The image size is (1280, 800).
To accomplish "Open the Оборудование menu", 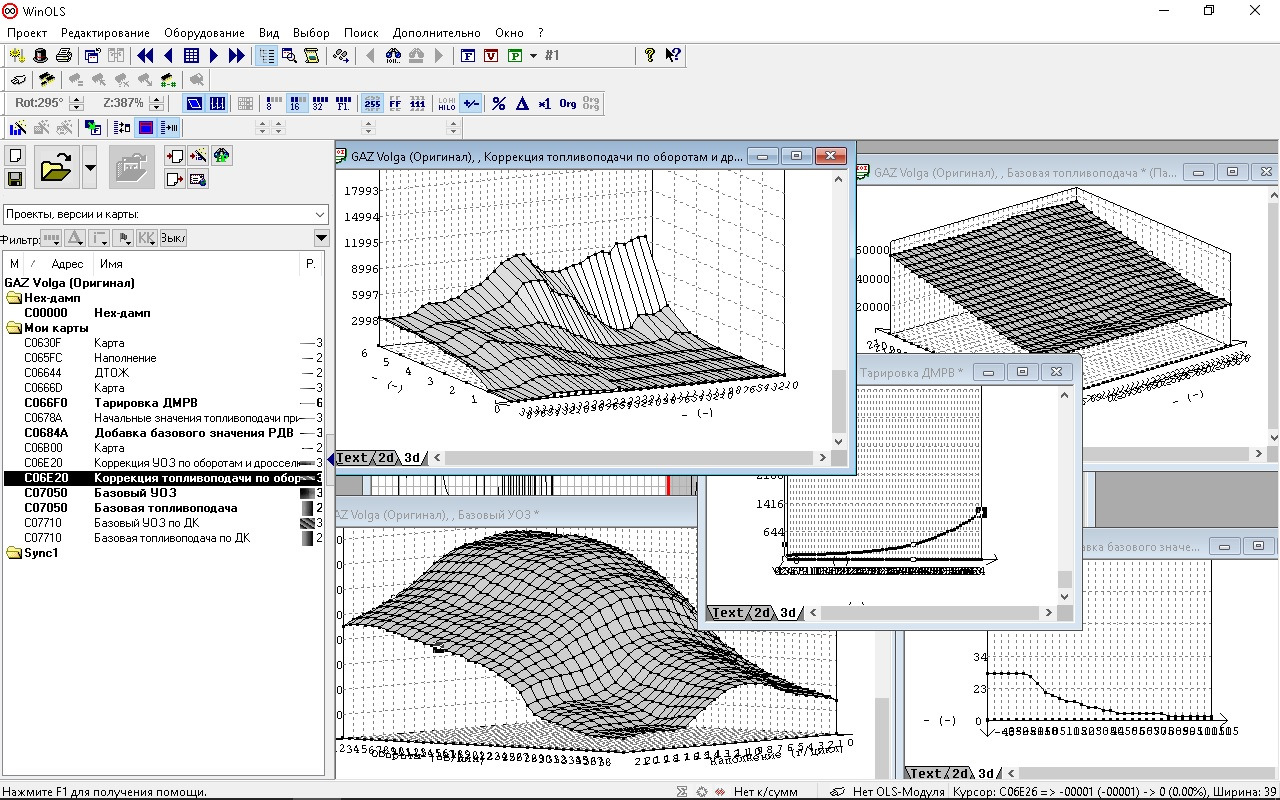I will coord(204,33).
